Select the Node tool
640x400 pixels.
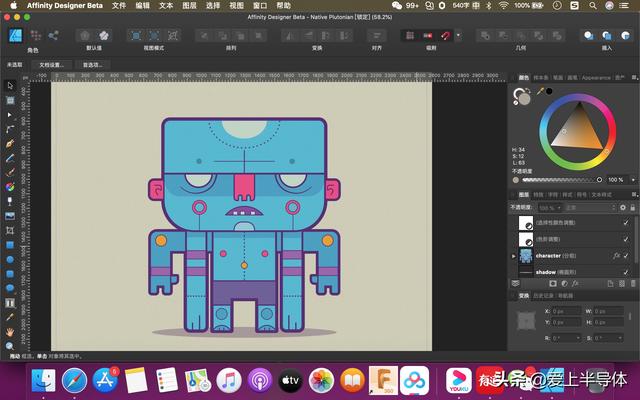click(x=10, y=115)
